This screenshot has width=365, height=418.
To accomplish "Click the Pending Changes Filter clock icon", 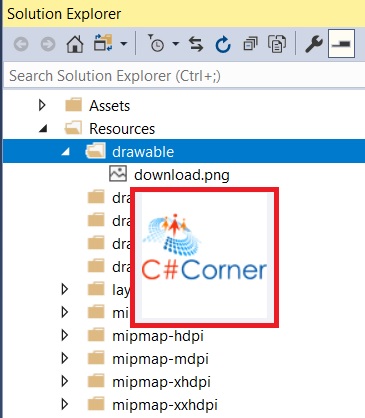I will point(156,43).
